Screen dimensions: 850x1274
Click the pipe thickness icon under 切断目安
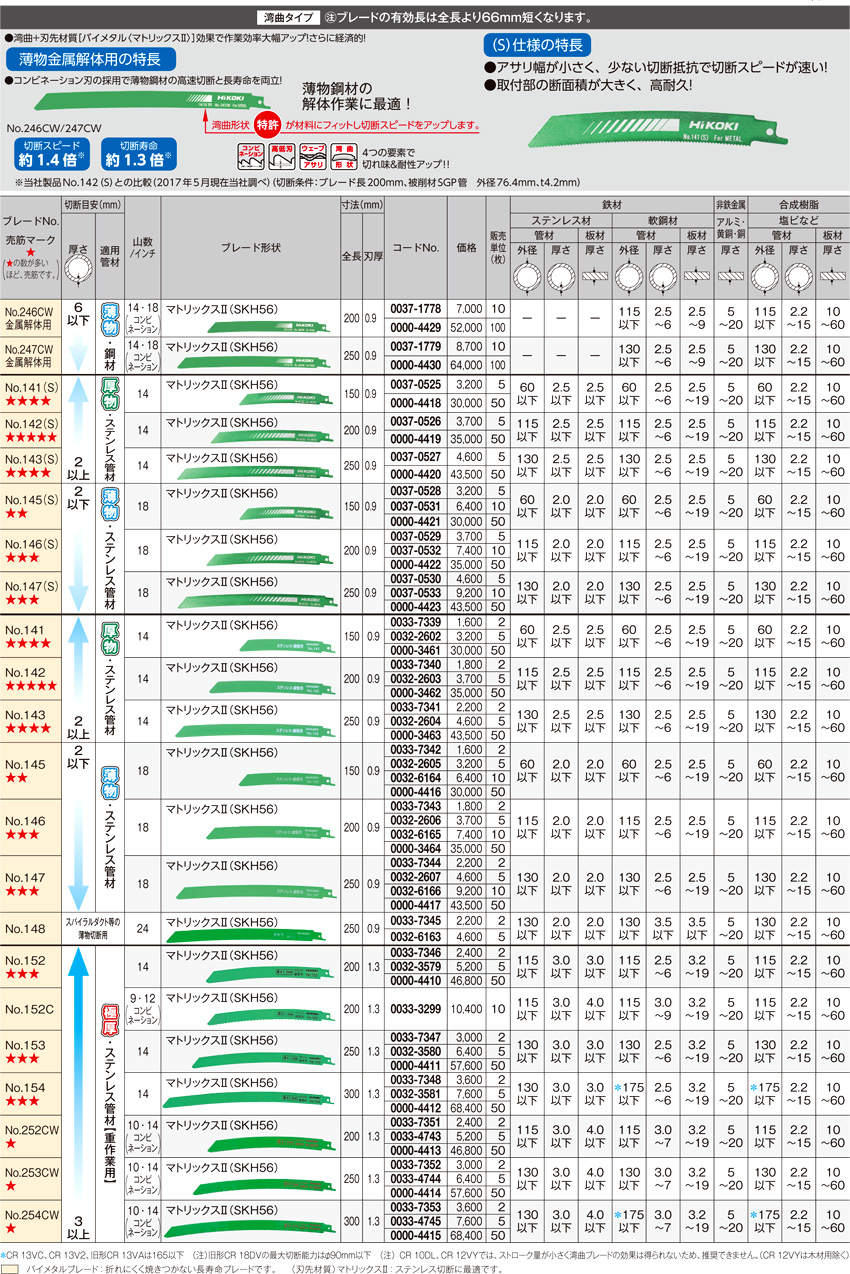(x=77, y=267)
